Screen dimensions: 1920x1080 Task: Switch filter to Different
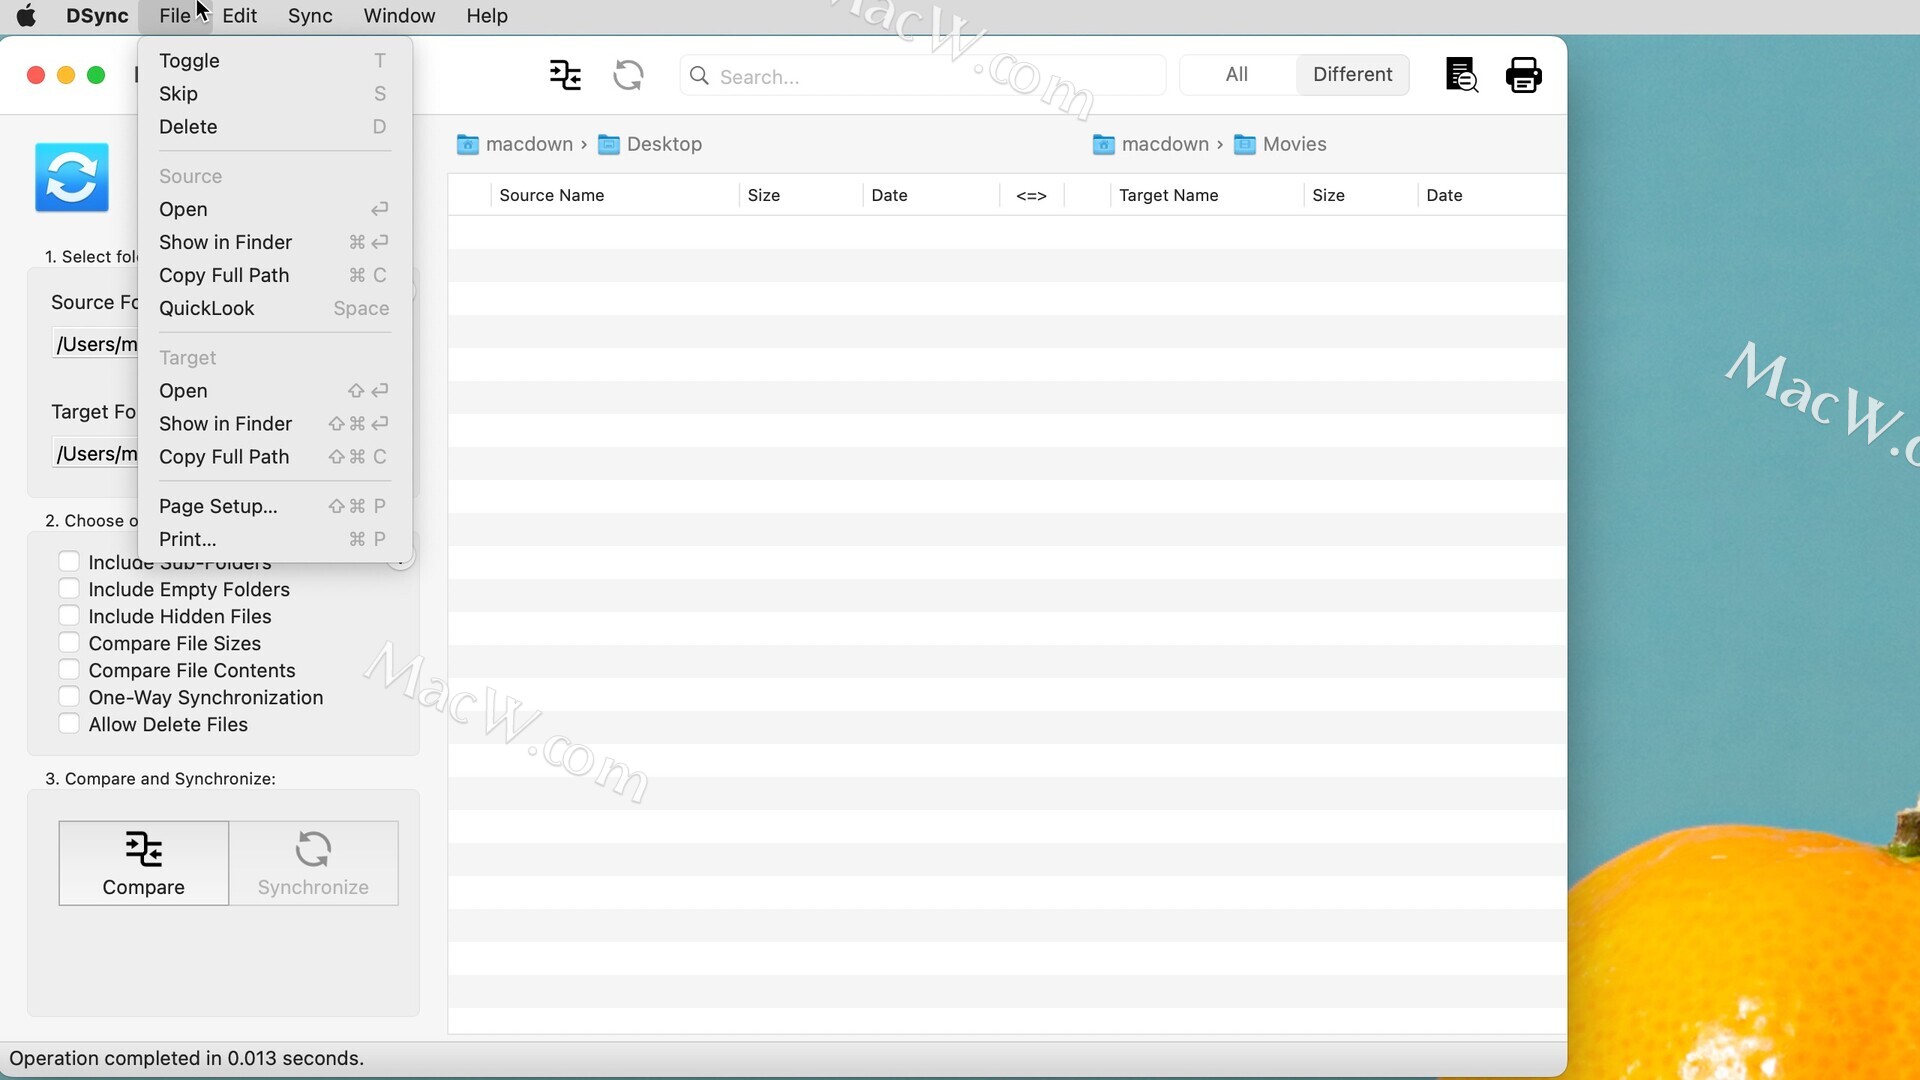click(x=1352, y=75)
